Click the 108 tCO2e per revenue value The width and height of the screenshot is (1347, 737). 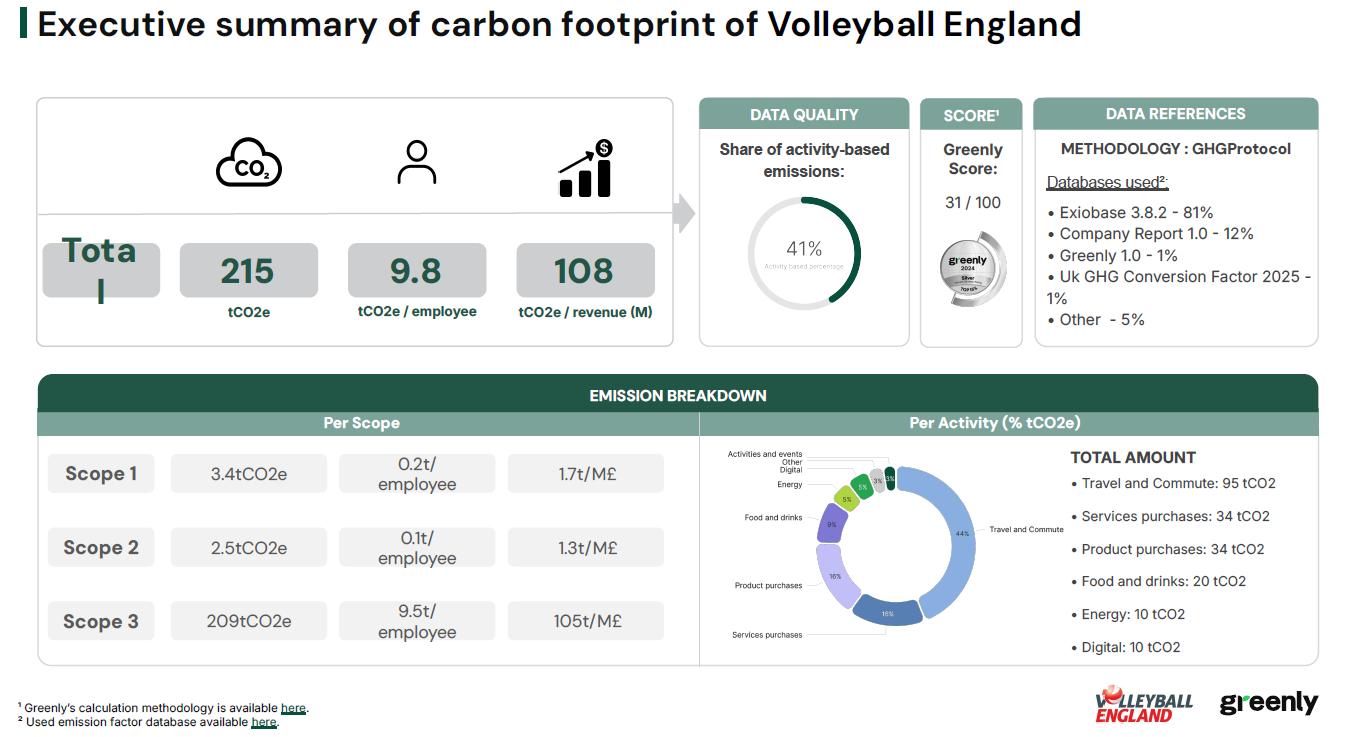(585, 270)
